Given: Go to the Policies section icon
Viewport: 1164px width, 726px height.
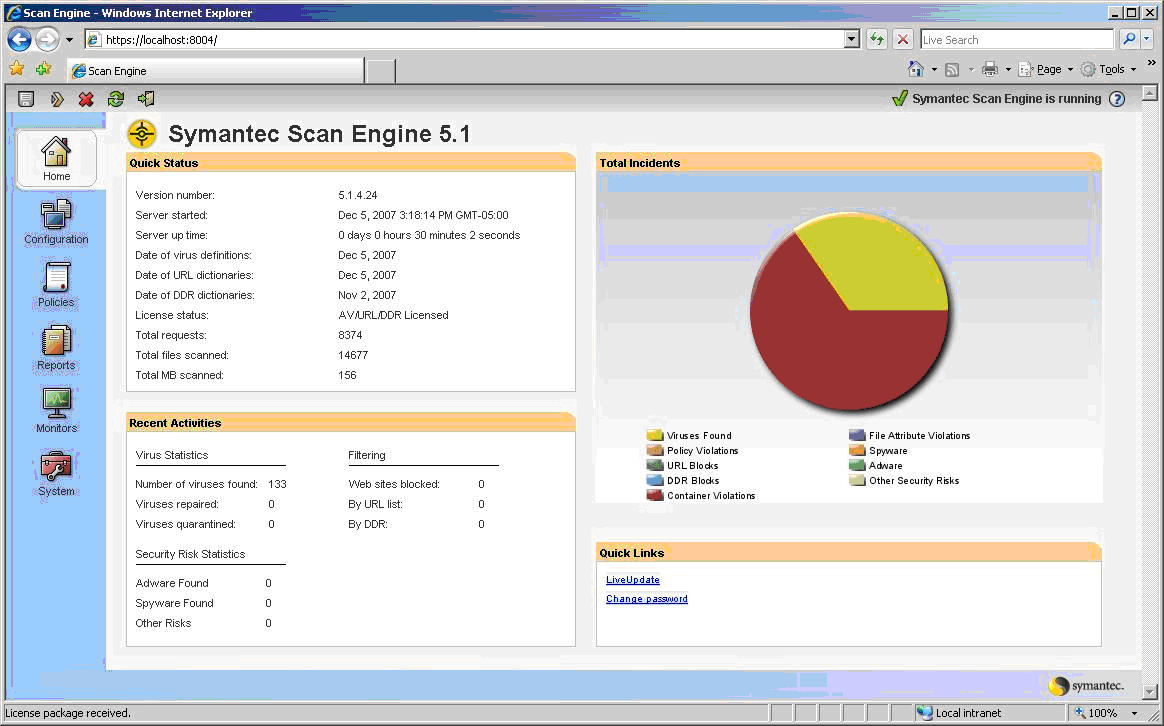Looking at the screenshot, I should [56, 278].
